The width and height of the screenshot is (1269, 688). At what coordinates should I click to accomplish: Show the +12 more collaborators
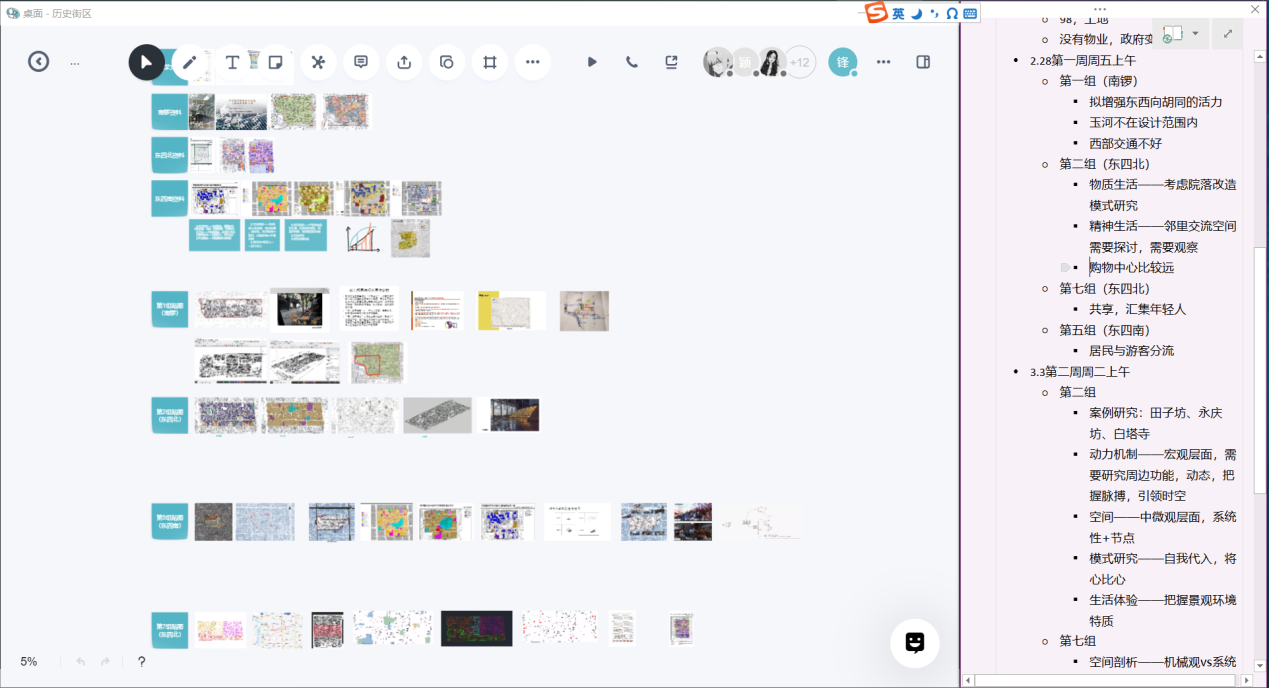click(x=799, y=62)
